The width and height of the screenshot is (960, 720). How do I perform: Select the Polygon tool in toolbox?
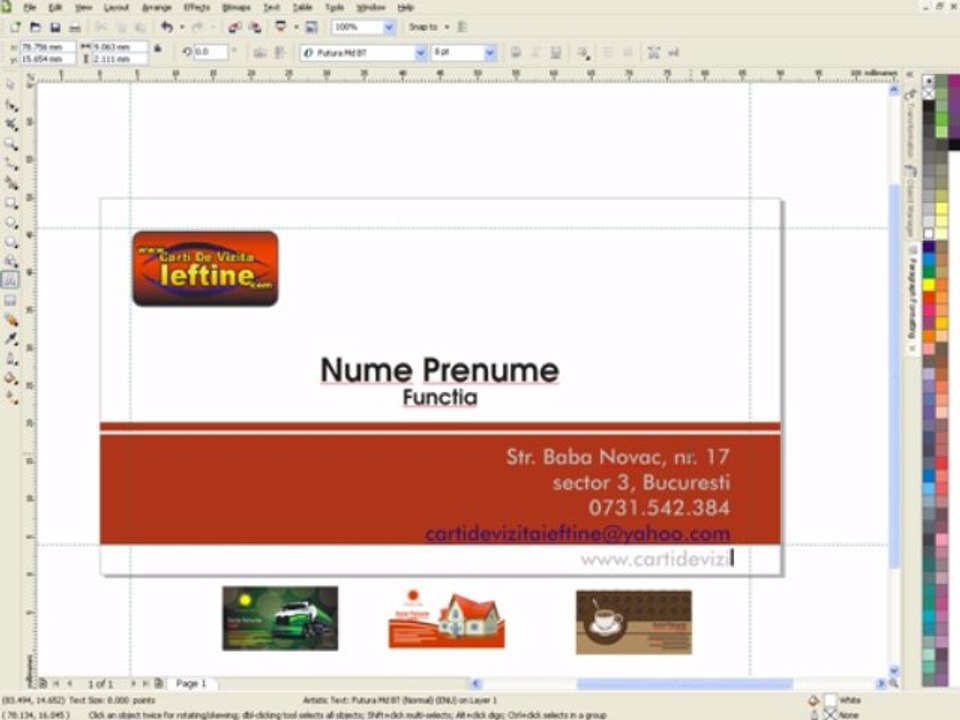pyautogui.click(x=10, y=242)
